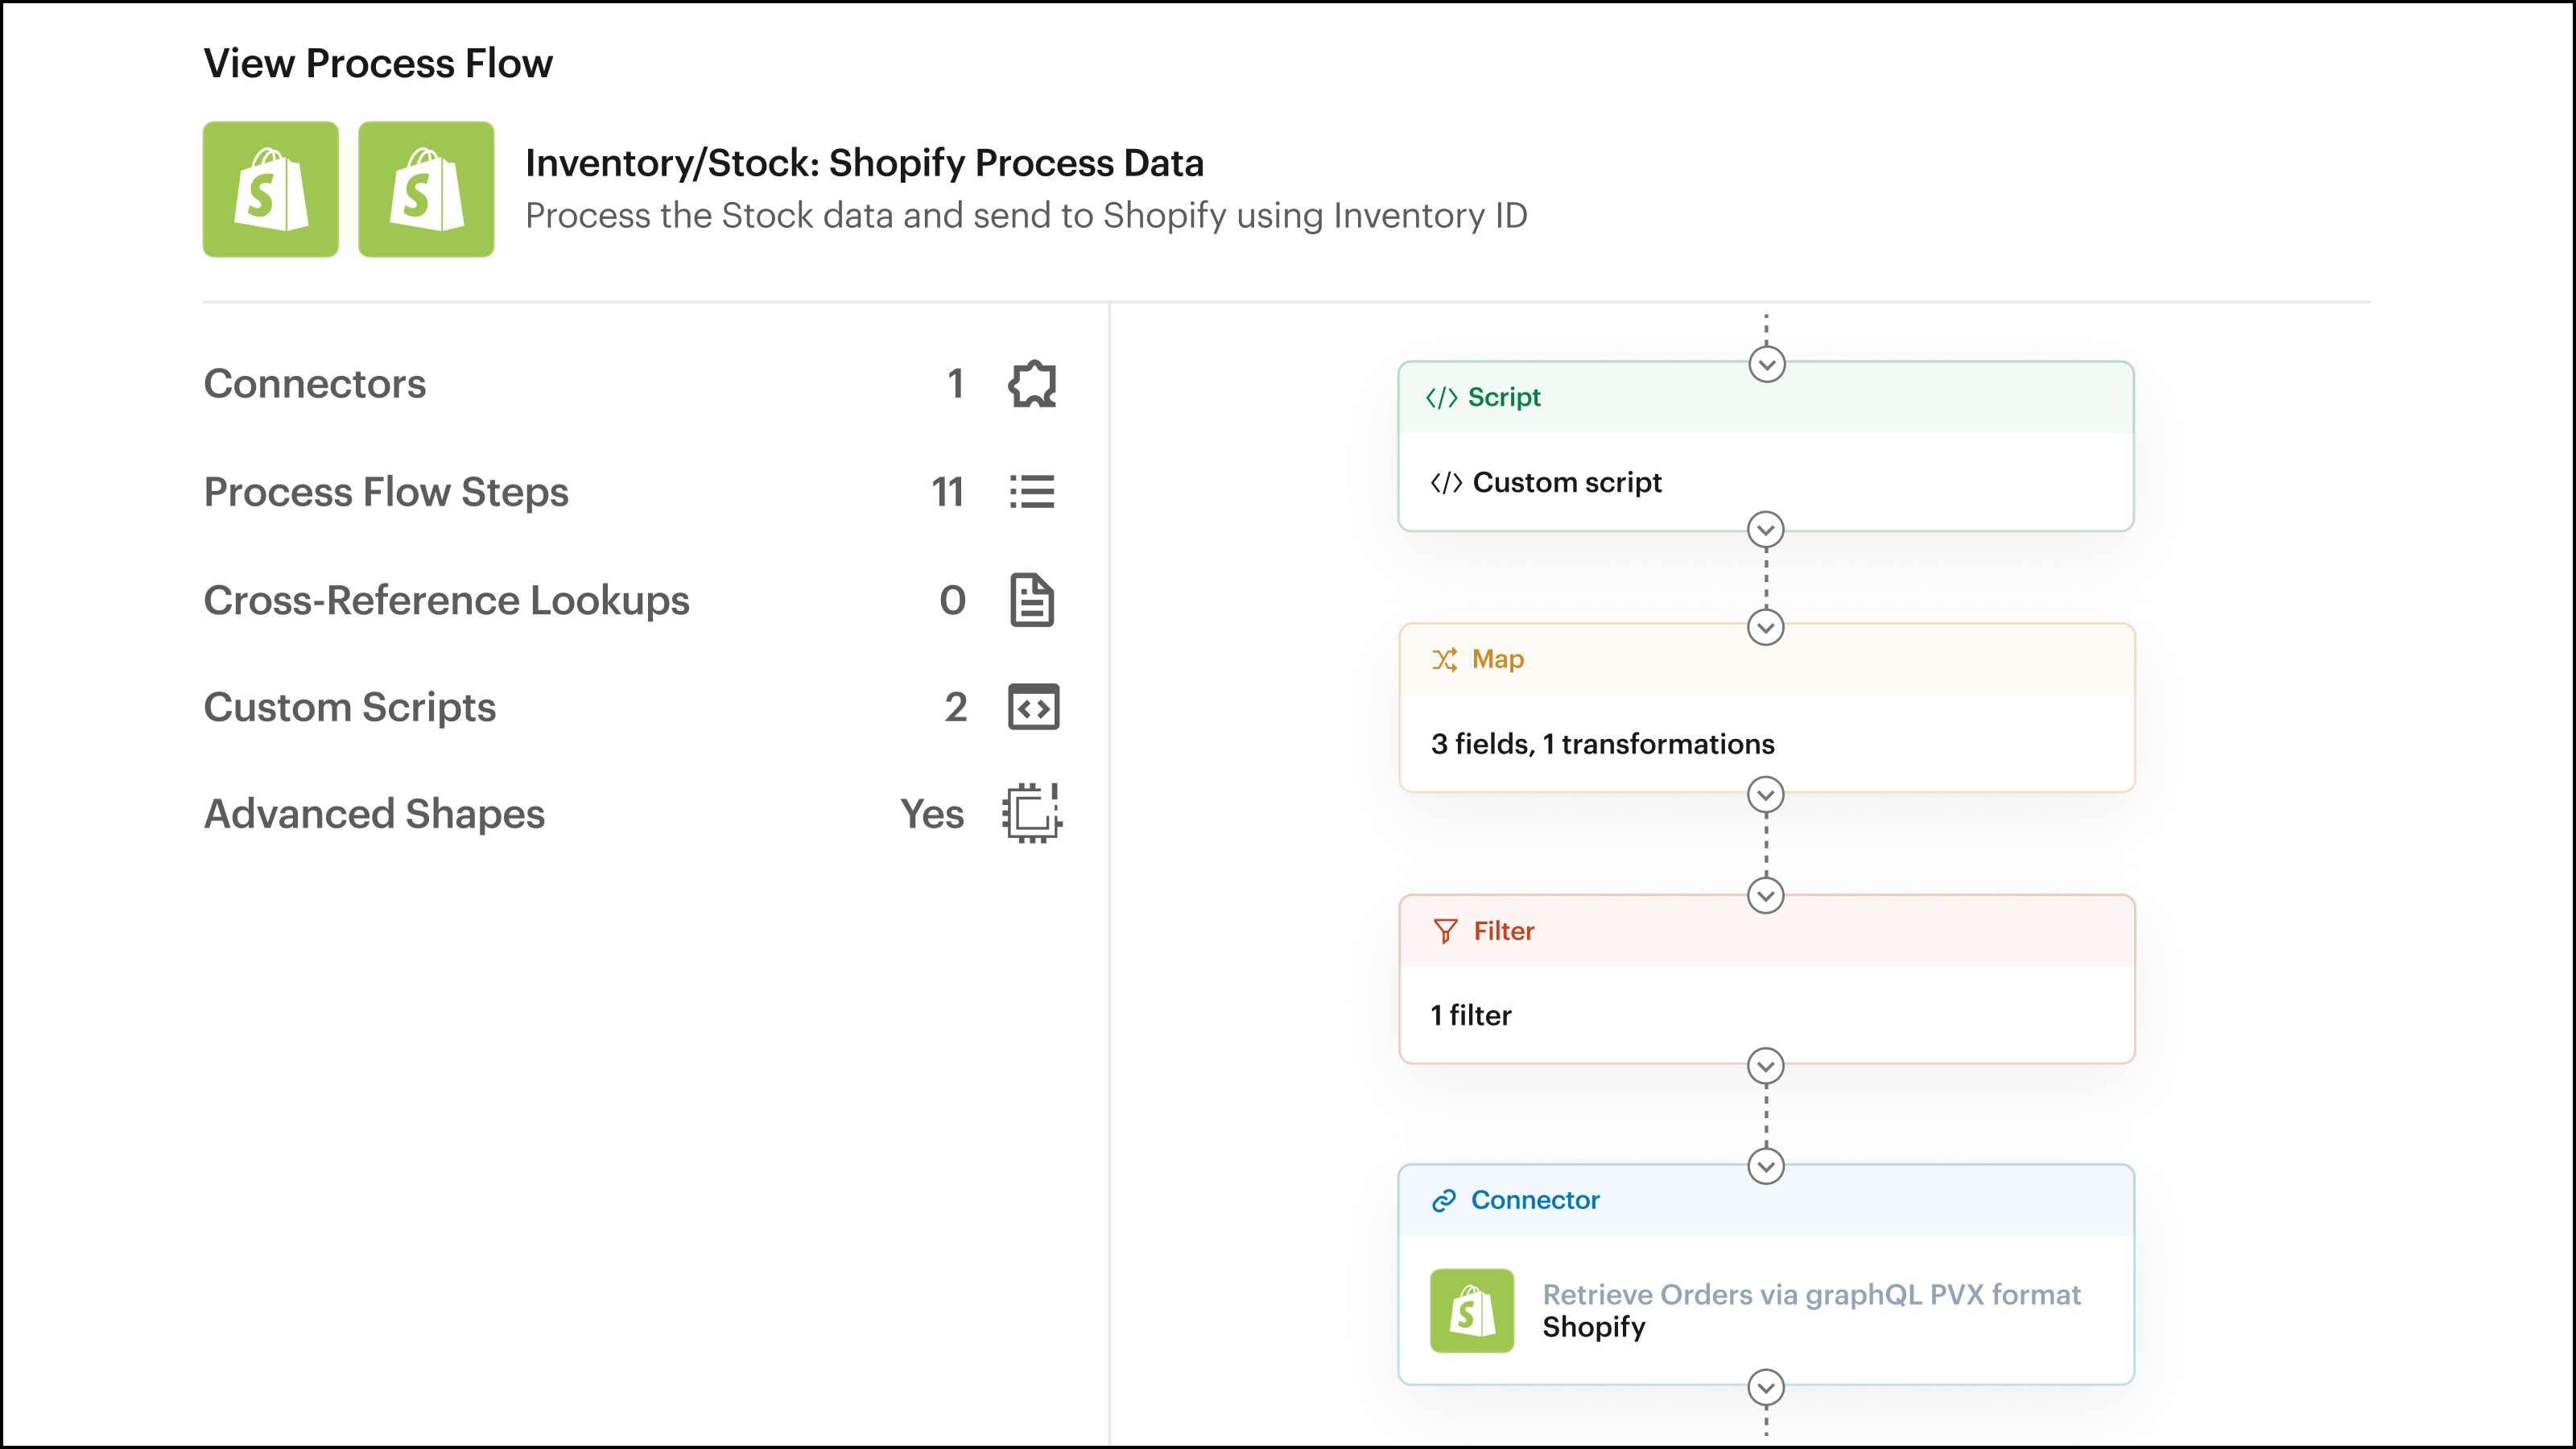Click the Cross-Reference Lookups document icon

pos(1032,600)
